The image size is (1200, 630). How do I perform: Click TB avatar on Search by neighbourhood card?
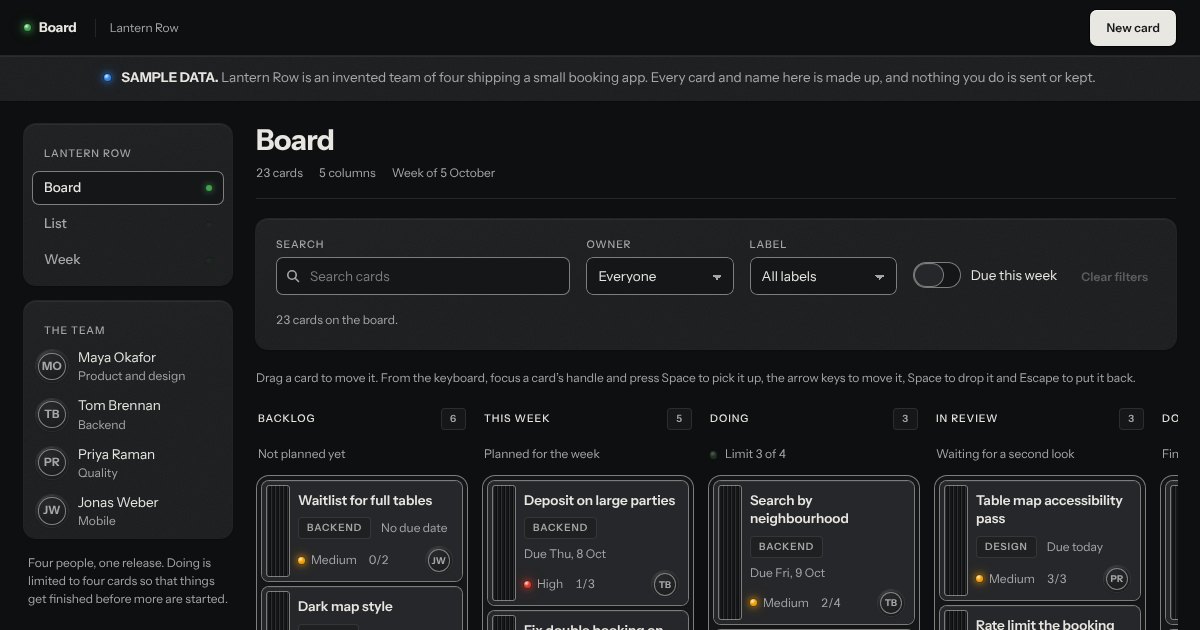point(890,603)
